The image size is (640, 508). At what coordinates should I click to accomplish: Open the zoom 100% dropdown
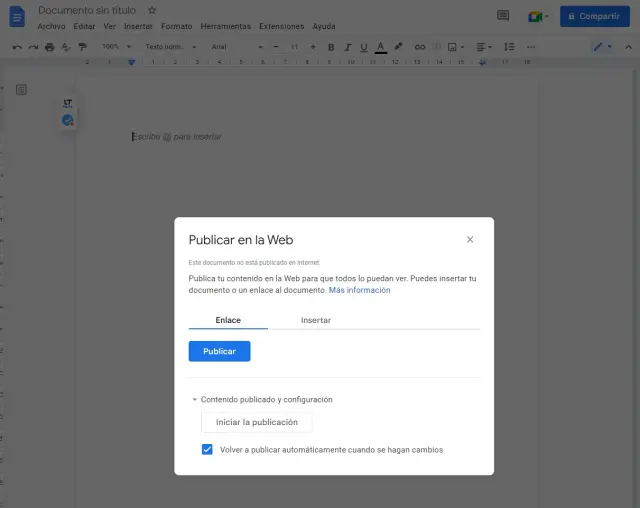pyautogui.click(x=114, y=46)
